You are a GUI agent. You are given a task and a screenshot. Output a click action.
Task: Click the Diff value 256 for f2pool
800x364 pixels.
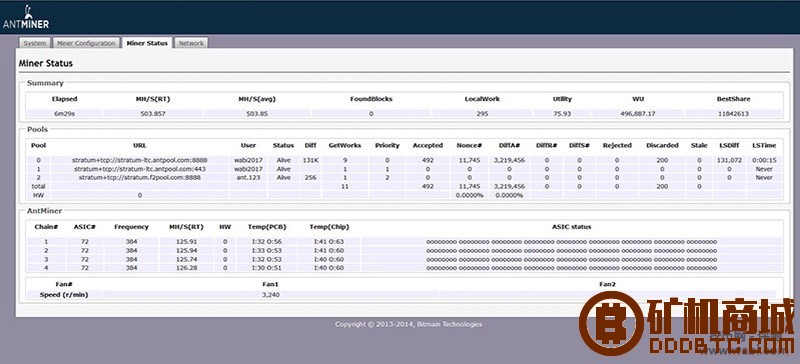pos(310,178)
